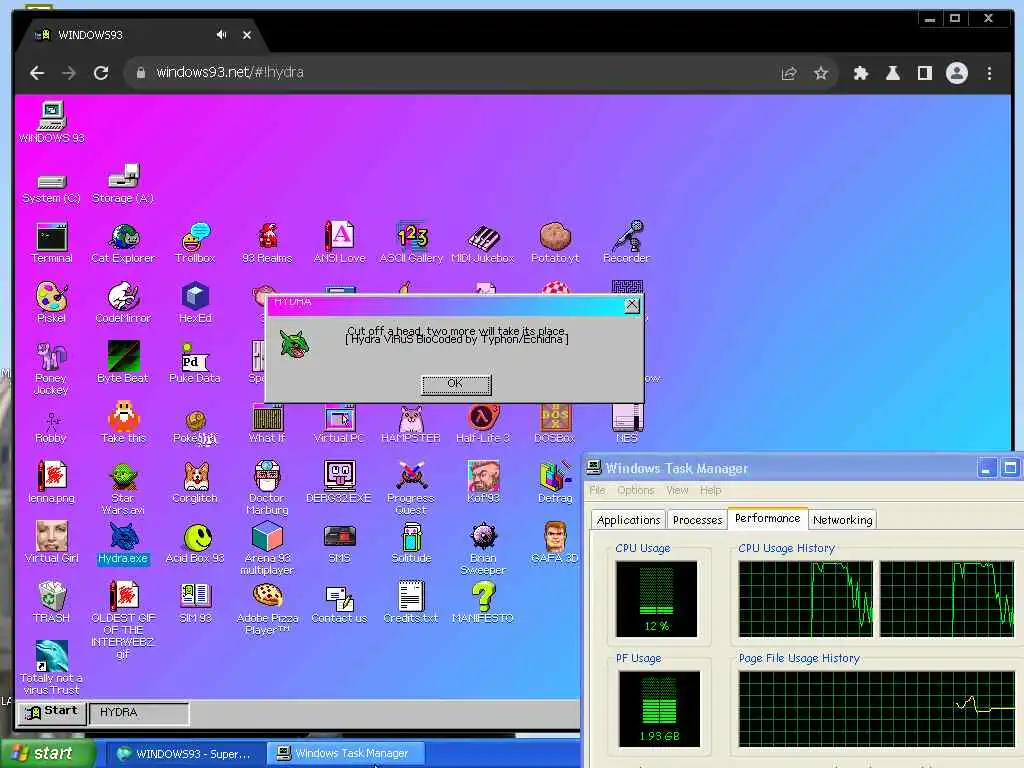Open Networking tab in Task Manager
This screenshot has width=1024, height=768.
click(x=842, y=520)
